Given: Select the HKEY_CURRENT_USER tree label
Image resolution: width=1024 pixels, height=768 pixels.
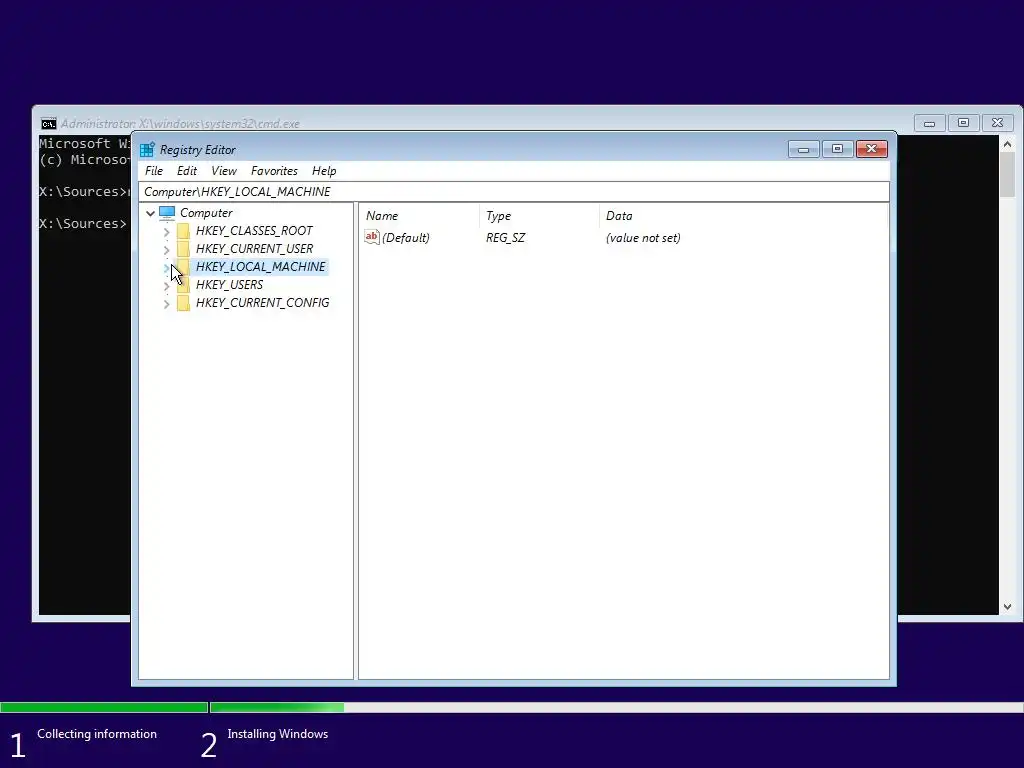Looking at the screenshot, I should (254, 249).
